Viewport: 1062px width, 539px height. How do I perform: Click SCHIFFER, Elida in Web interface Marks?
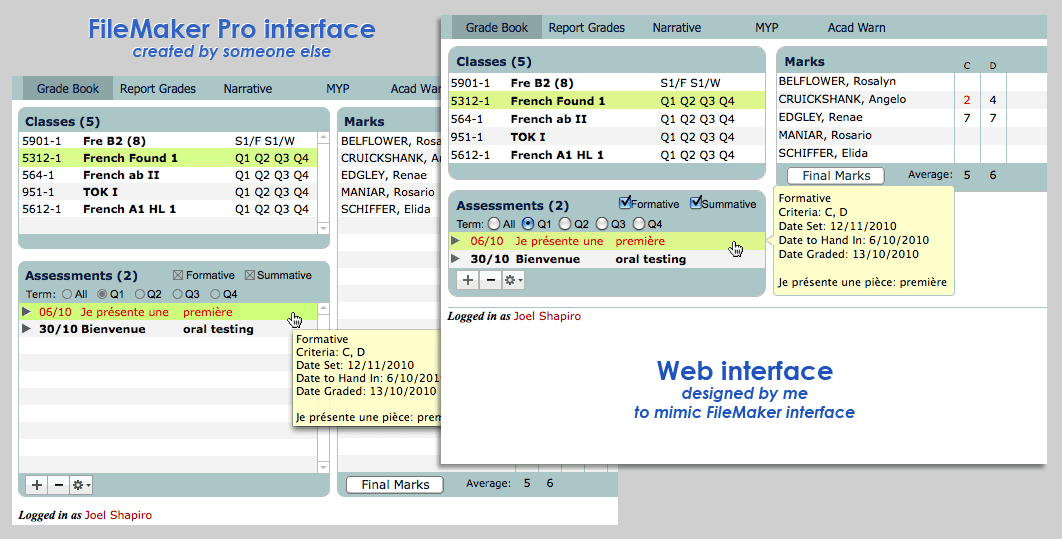point(823,153)
